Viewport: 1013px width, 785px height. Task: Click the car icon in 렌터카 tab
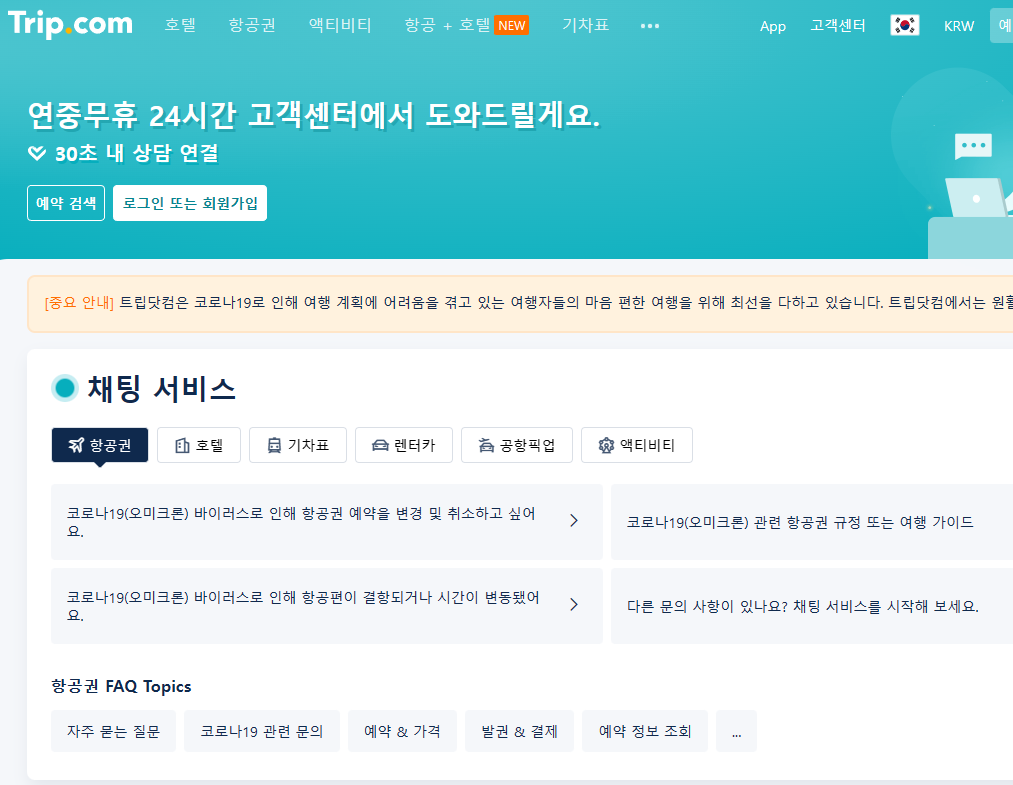click(380, 445)
